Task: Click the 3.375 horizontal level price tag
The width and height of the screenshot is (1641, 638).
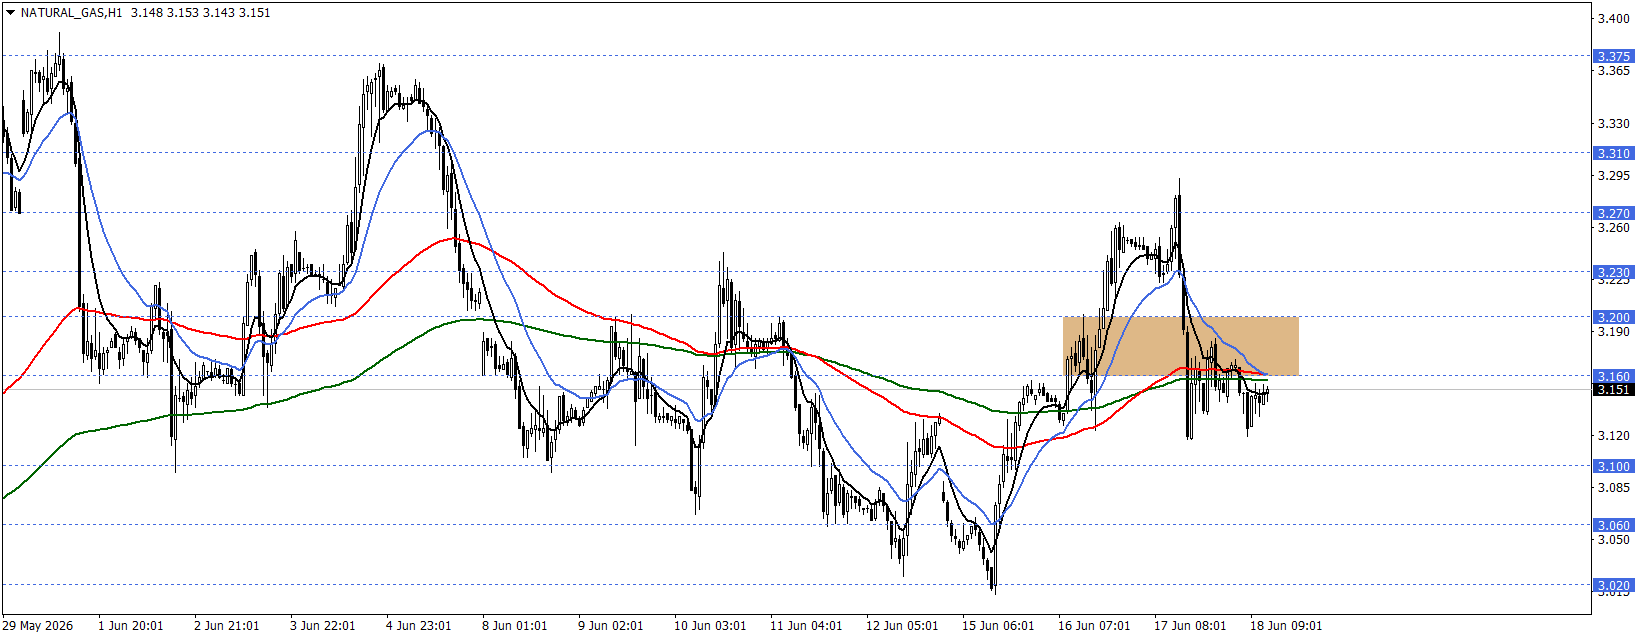Action: (1613, 56)
